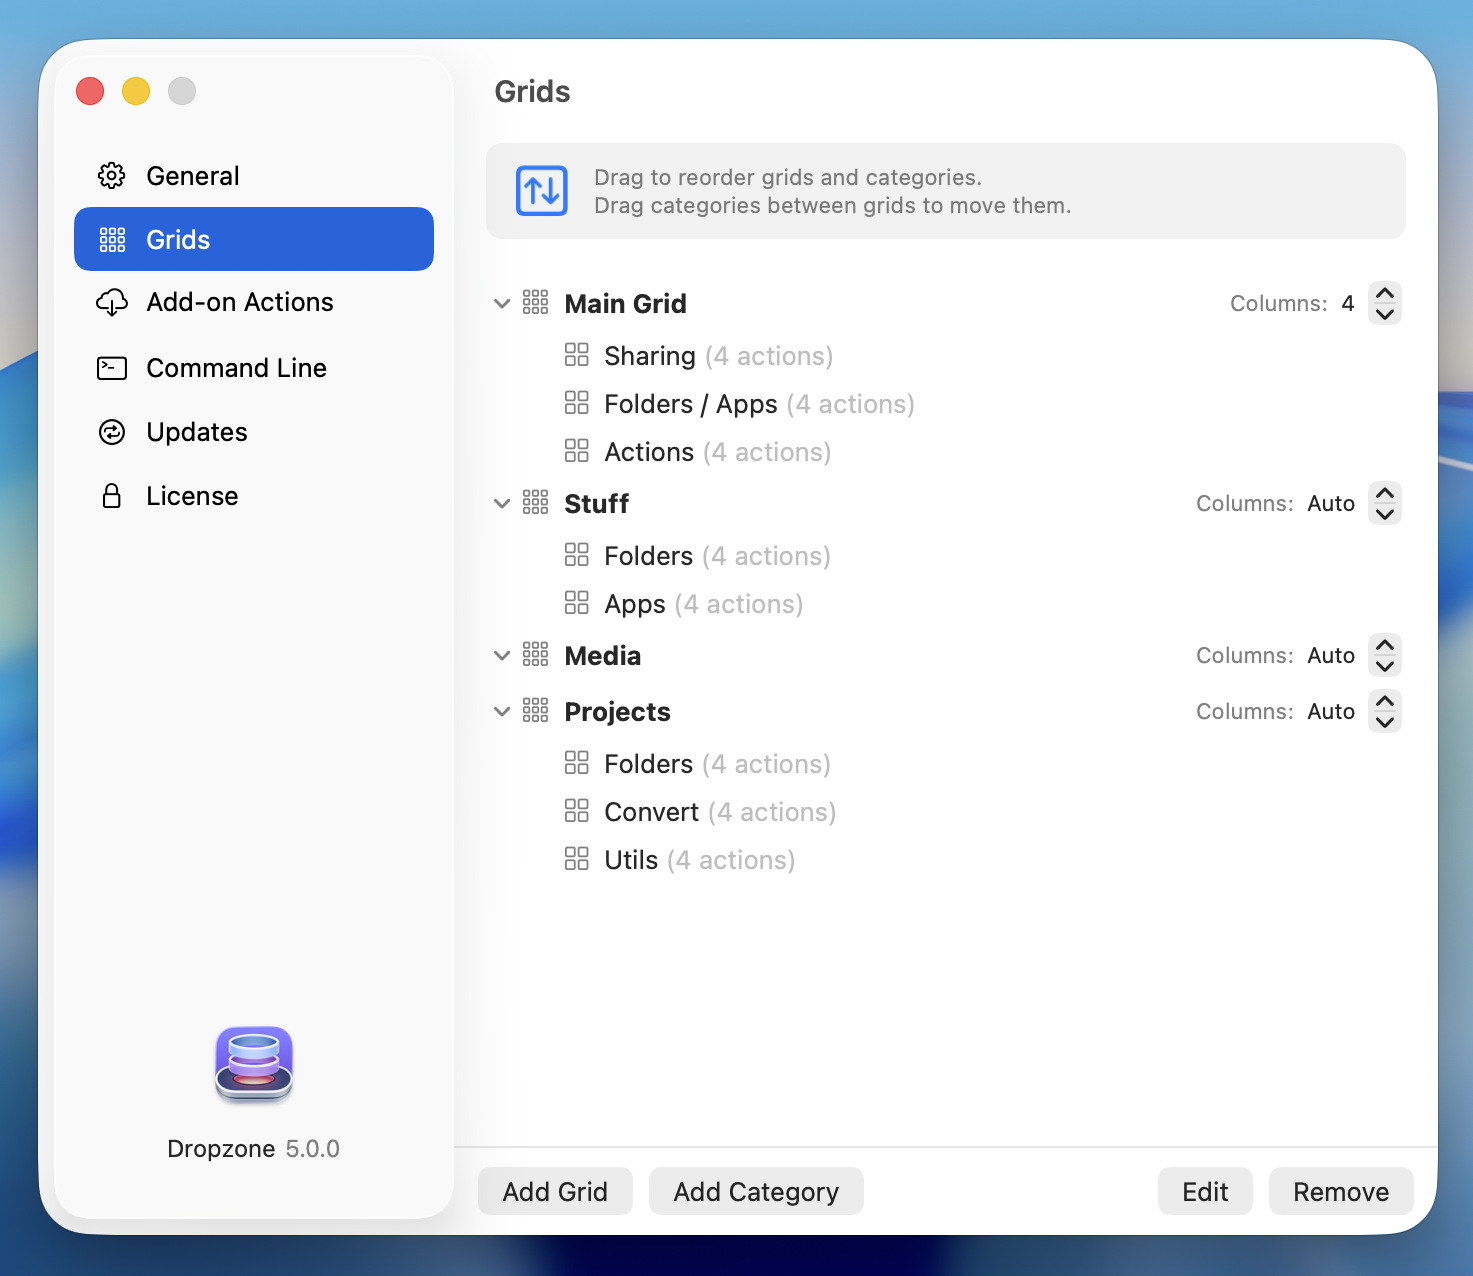This screenshot has width=1473, height=1276.
Task: Click the cloud icon for Add-on Actions
Action: (112, 303)
